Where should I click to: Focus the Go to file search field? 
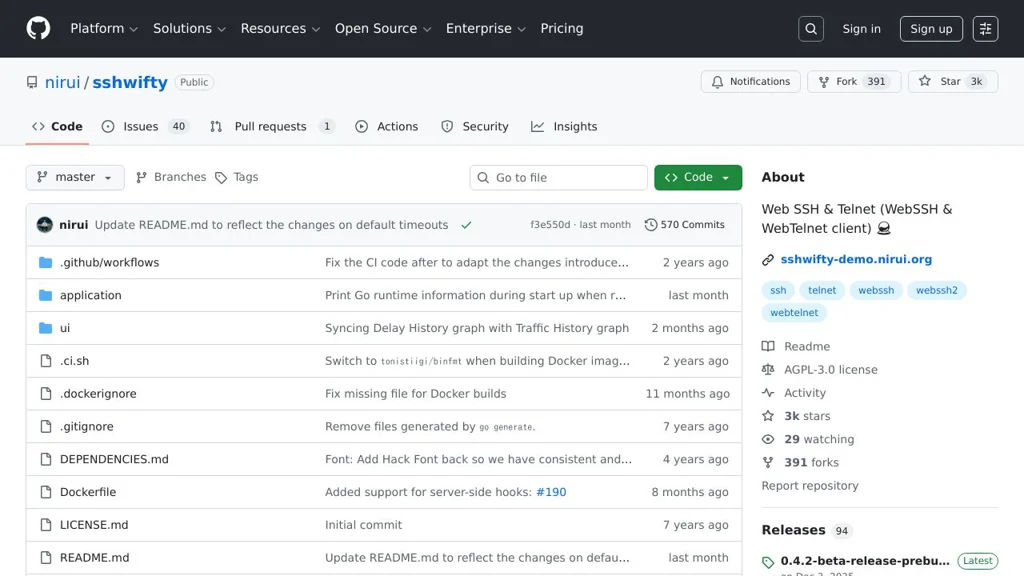(x=558, y=178)
